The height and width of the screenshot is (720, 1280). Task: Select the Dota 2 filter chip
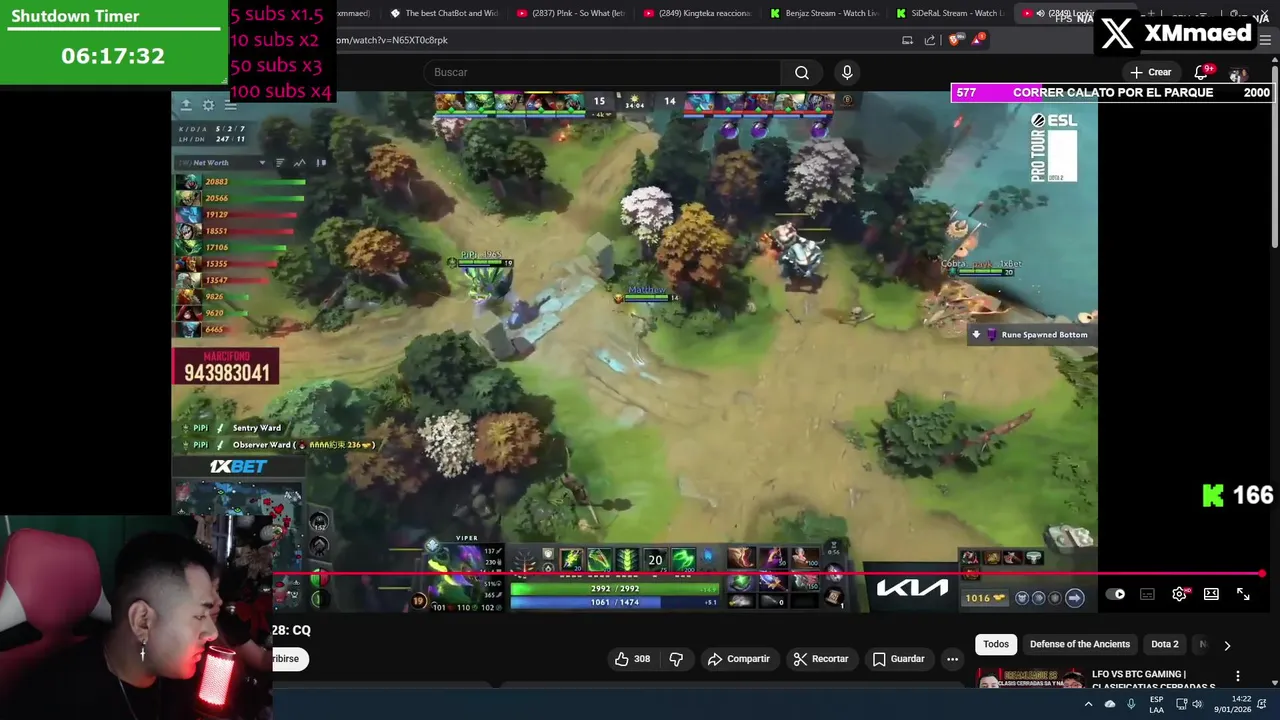(x=1164, y=644)
